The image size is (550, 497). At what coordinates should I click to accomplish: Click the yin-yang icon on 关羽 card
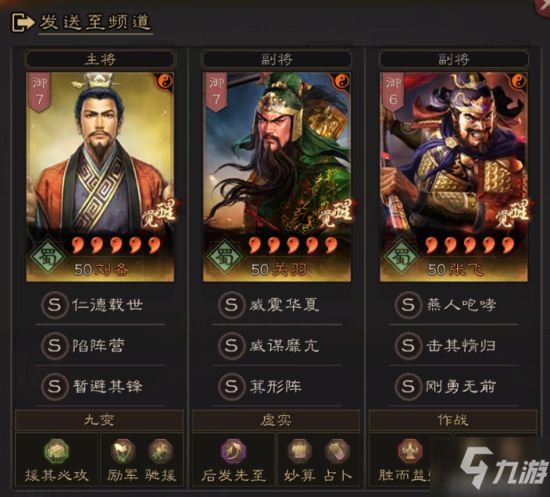coord(340,82)
